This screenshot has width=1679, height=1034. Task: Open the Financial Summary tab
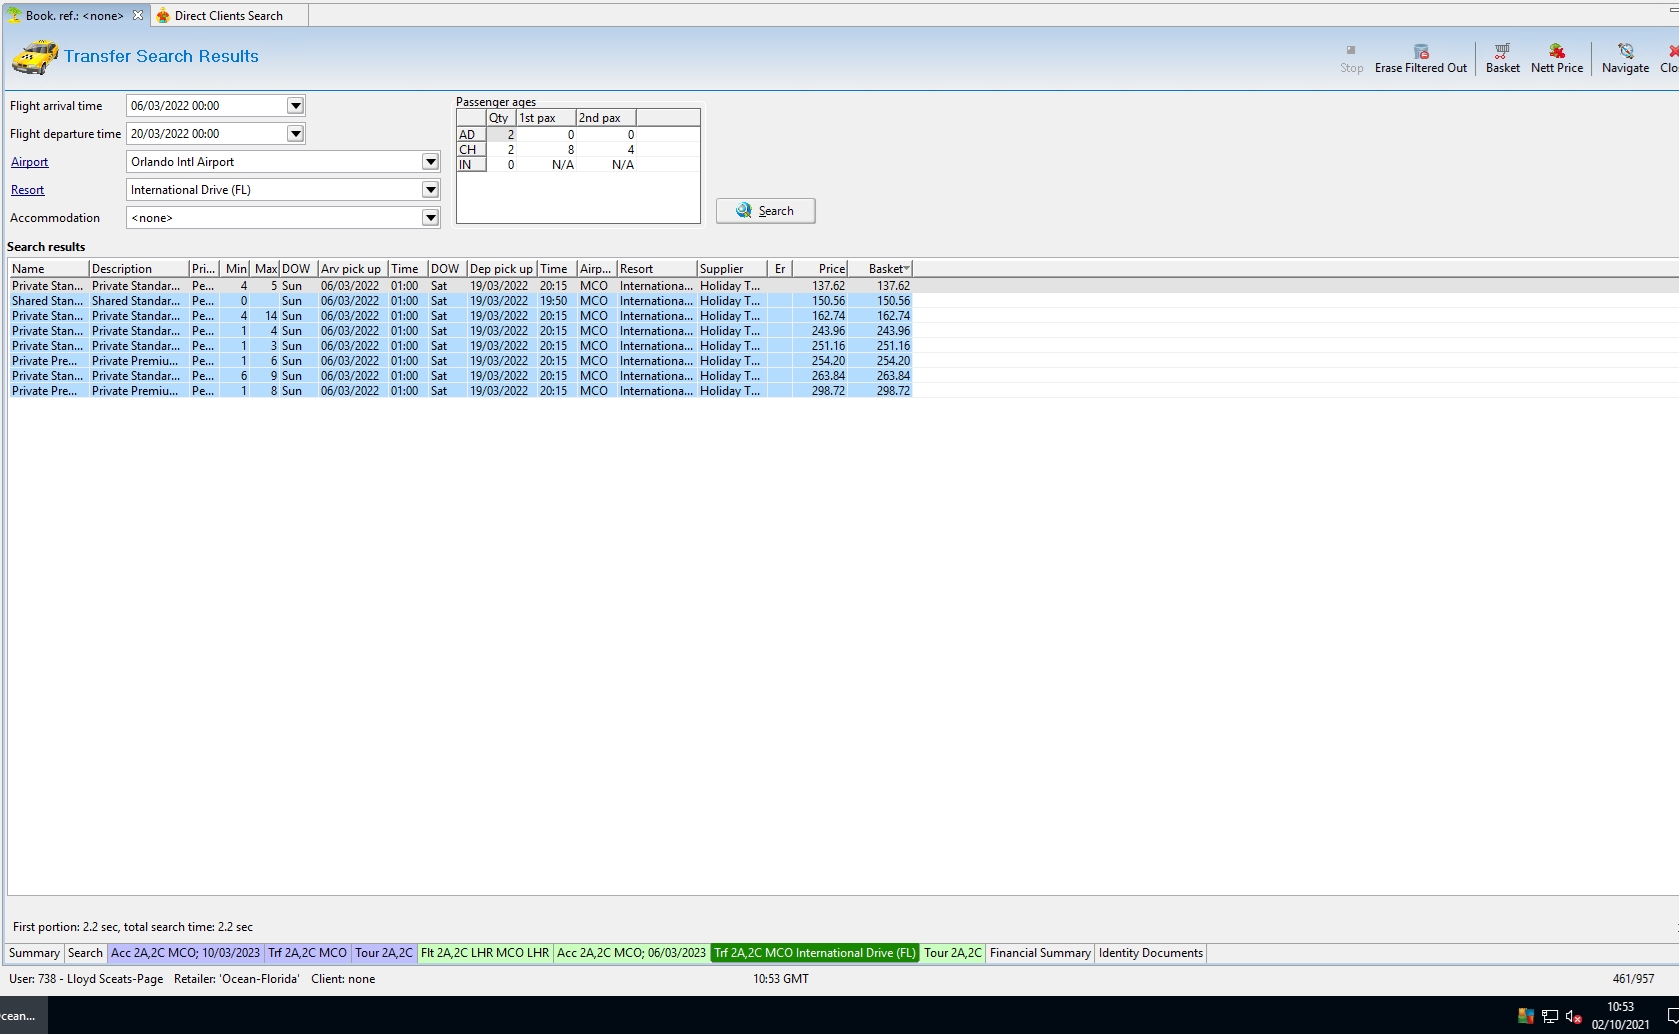[x=1040, y=953]
